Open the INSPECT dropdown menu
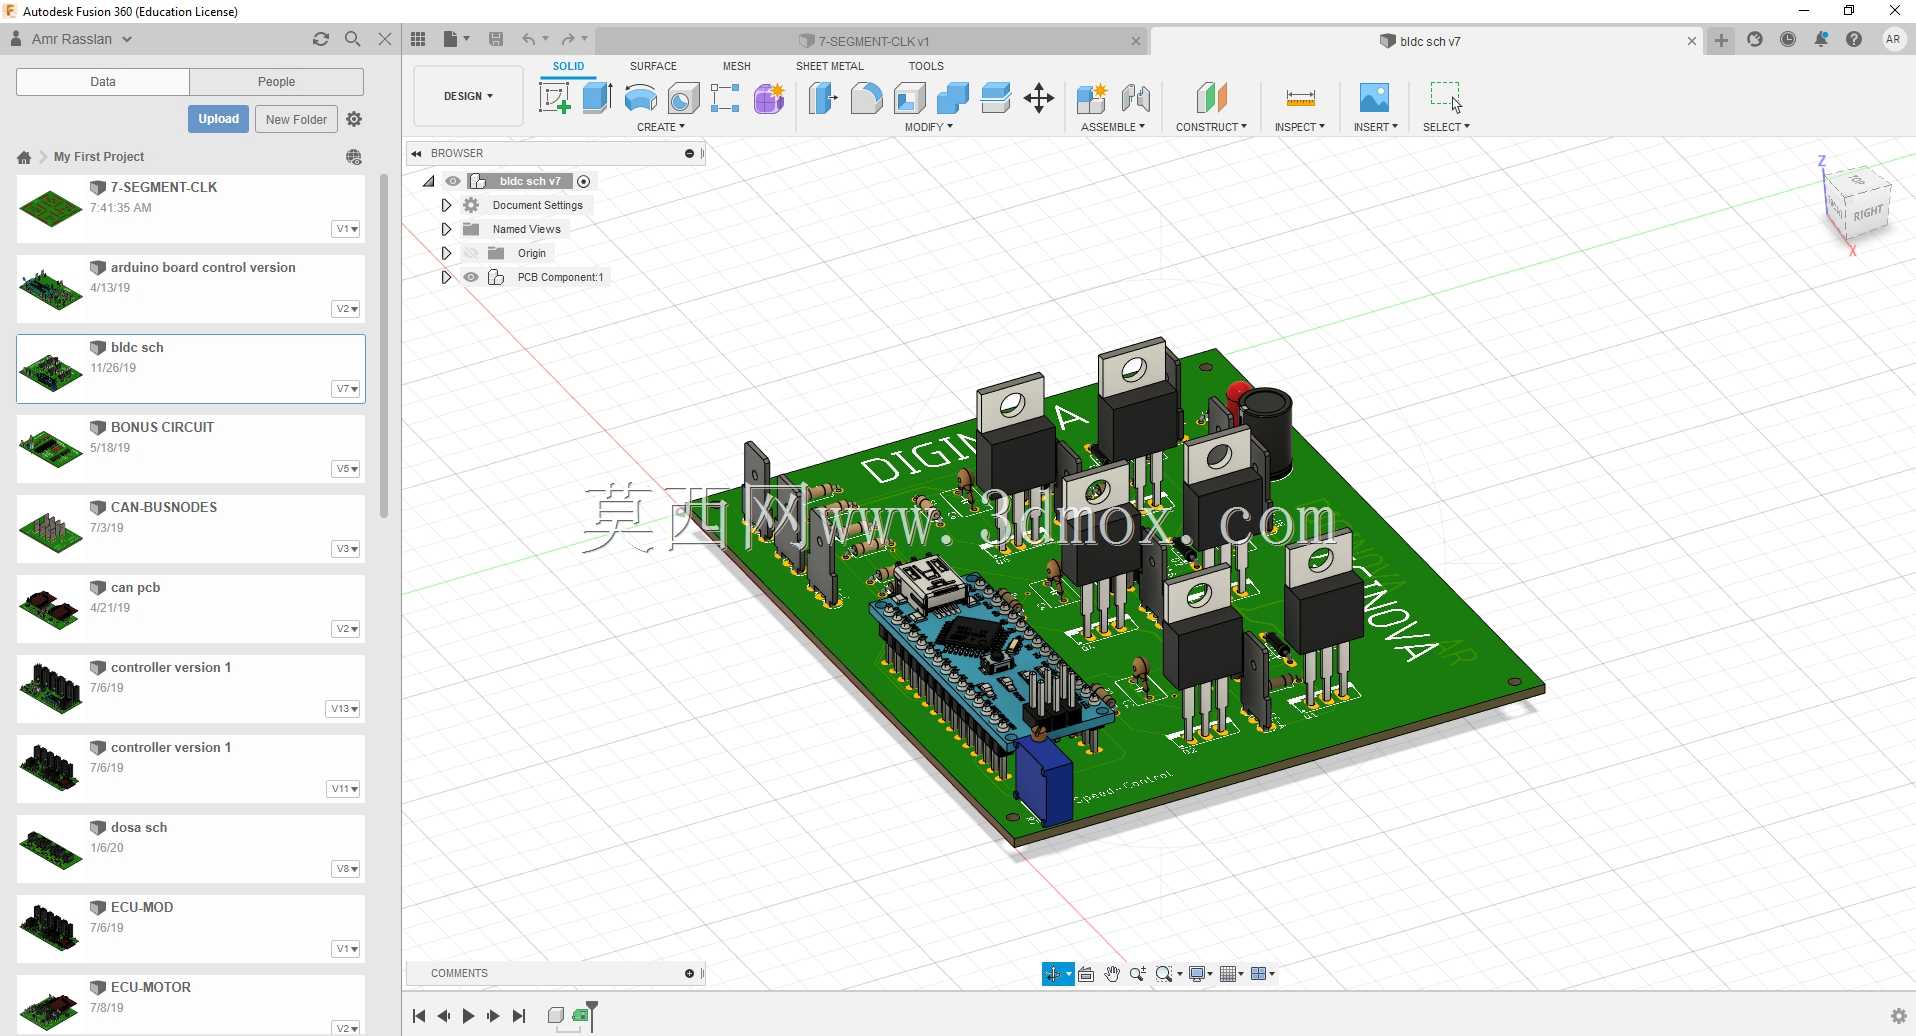1916x1036 pixels. (x=1299, y=127)
